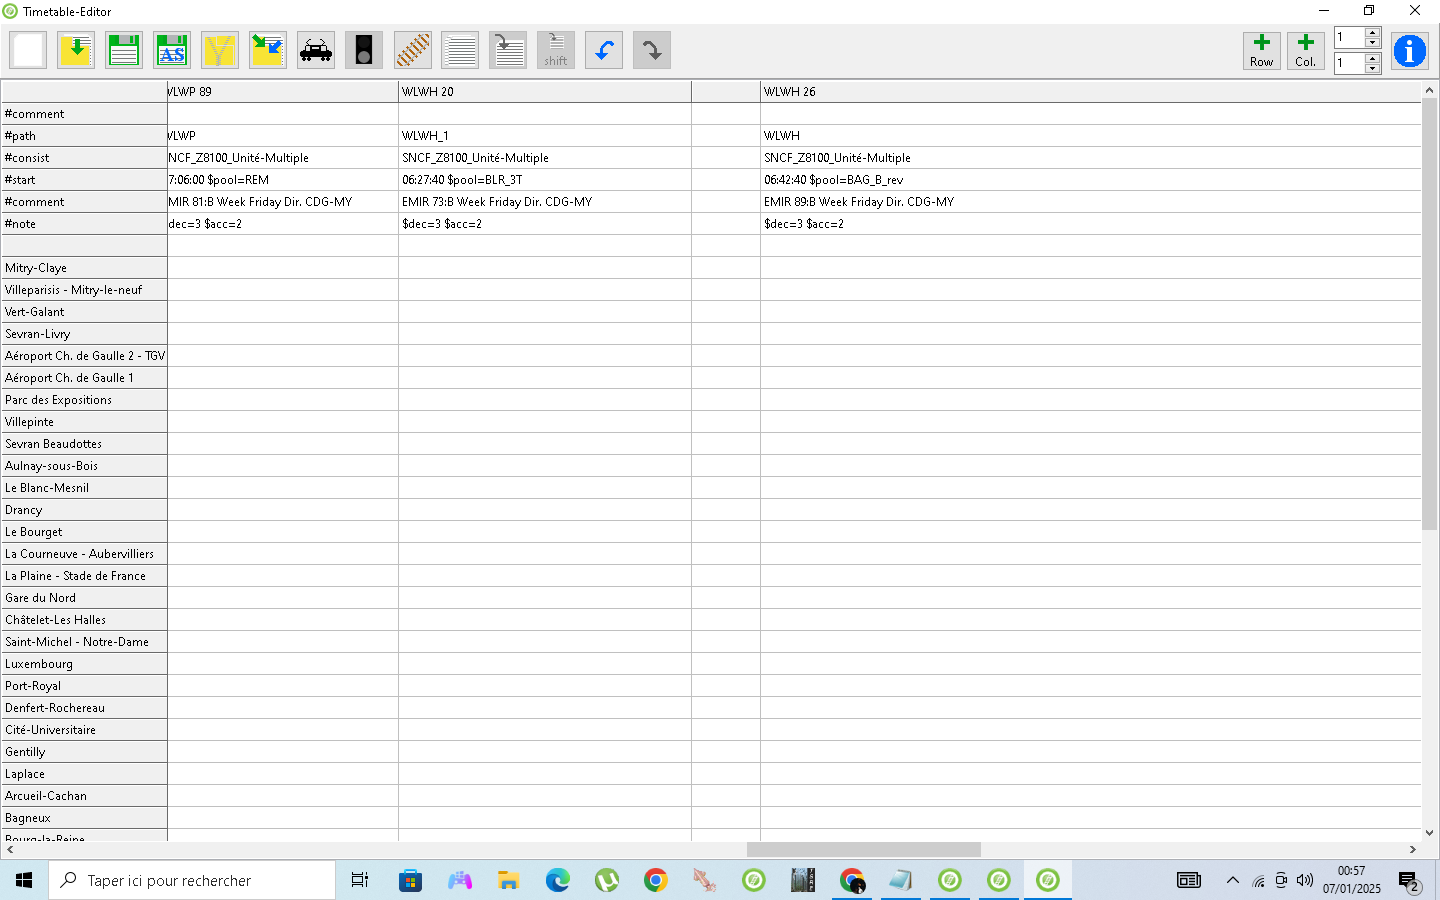Click the scroll-right arrow of horizontal scrollbar
The image size is (1440, 900).
1413,849
